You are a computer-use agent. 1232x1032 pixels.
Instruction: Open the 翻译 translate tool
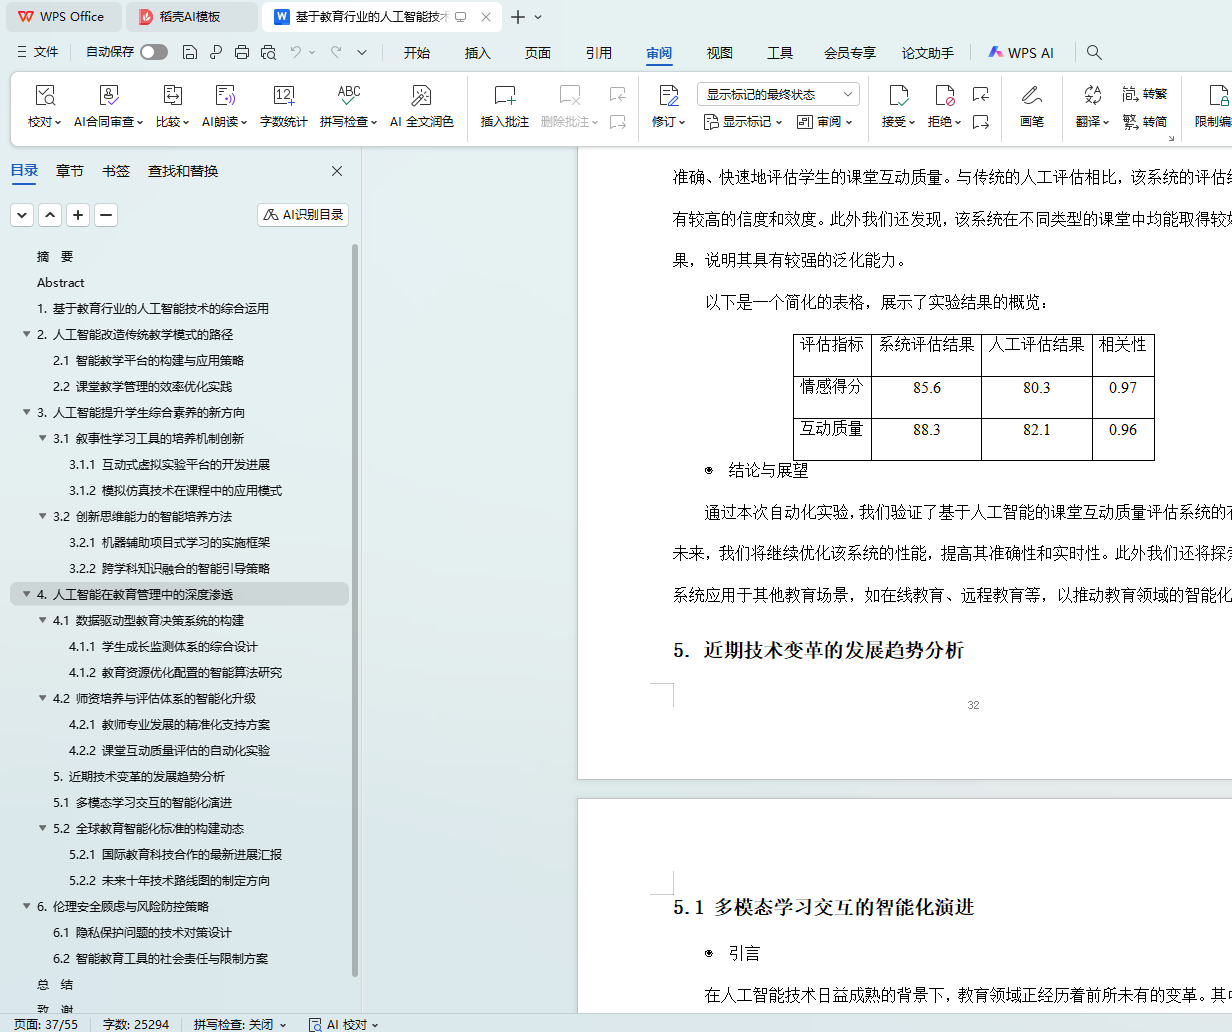[1091, 97]
